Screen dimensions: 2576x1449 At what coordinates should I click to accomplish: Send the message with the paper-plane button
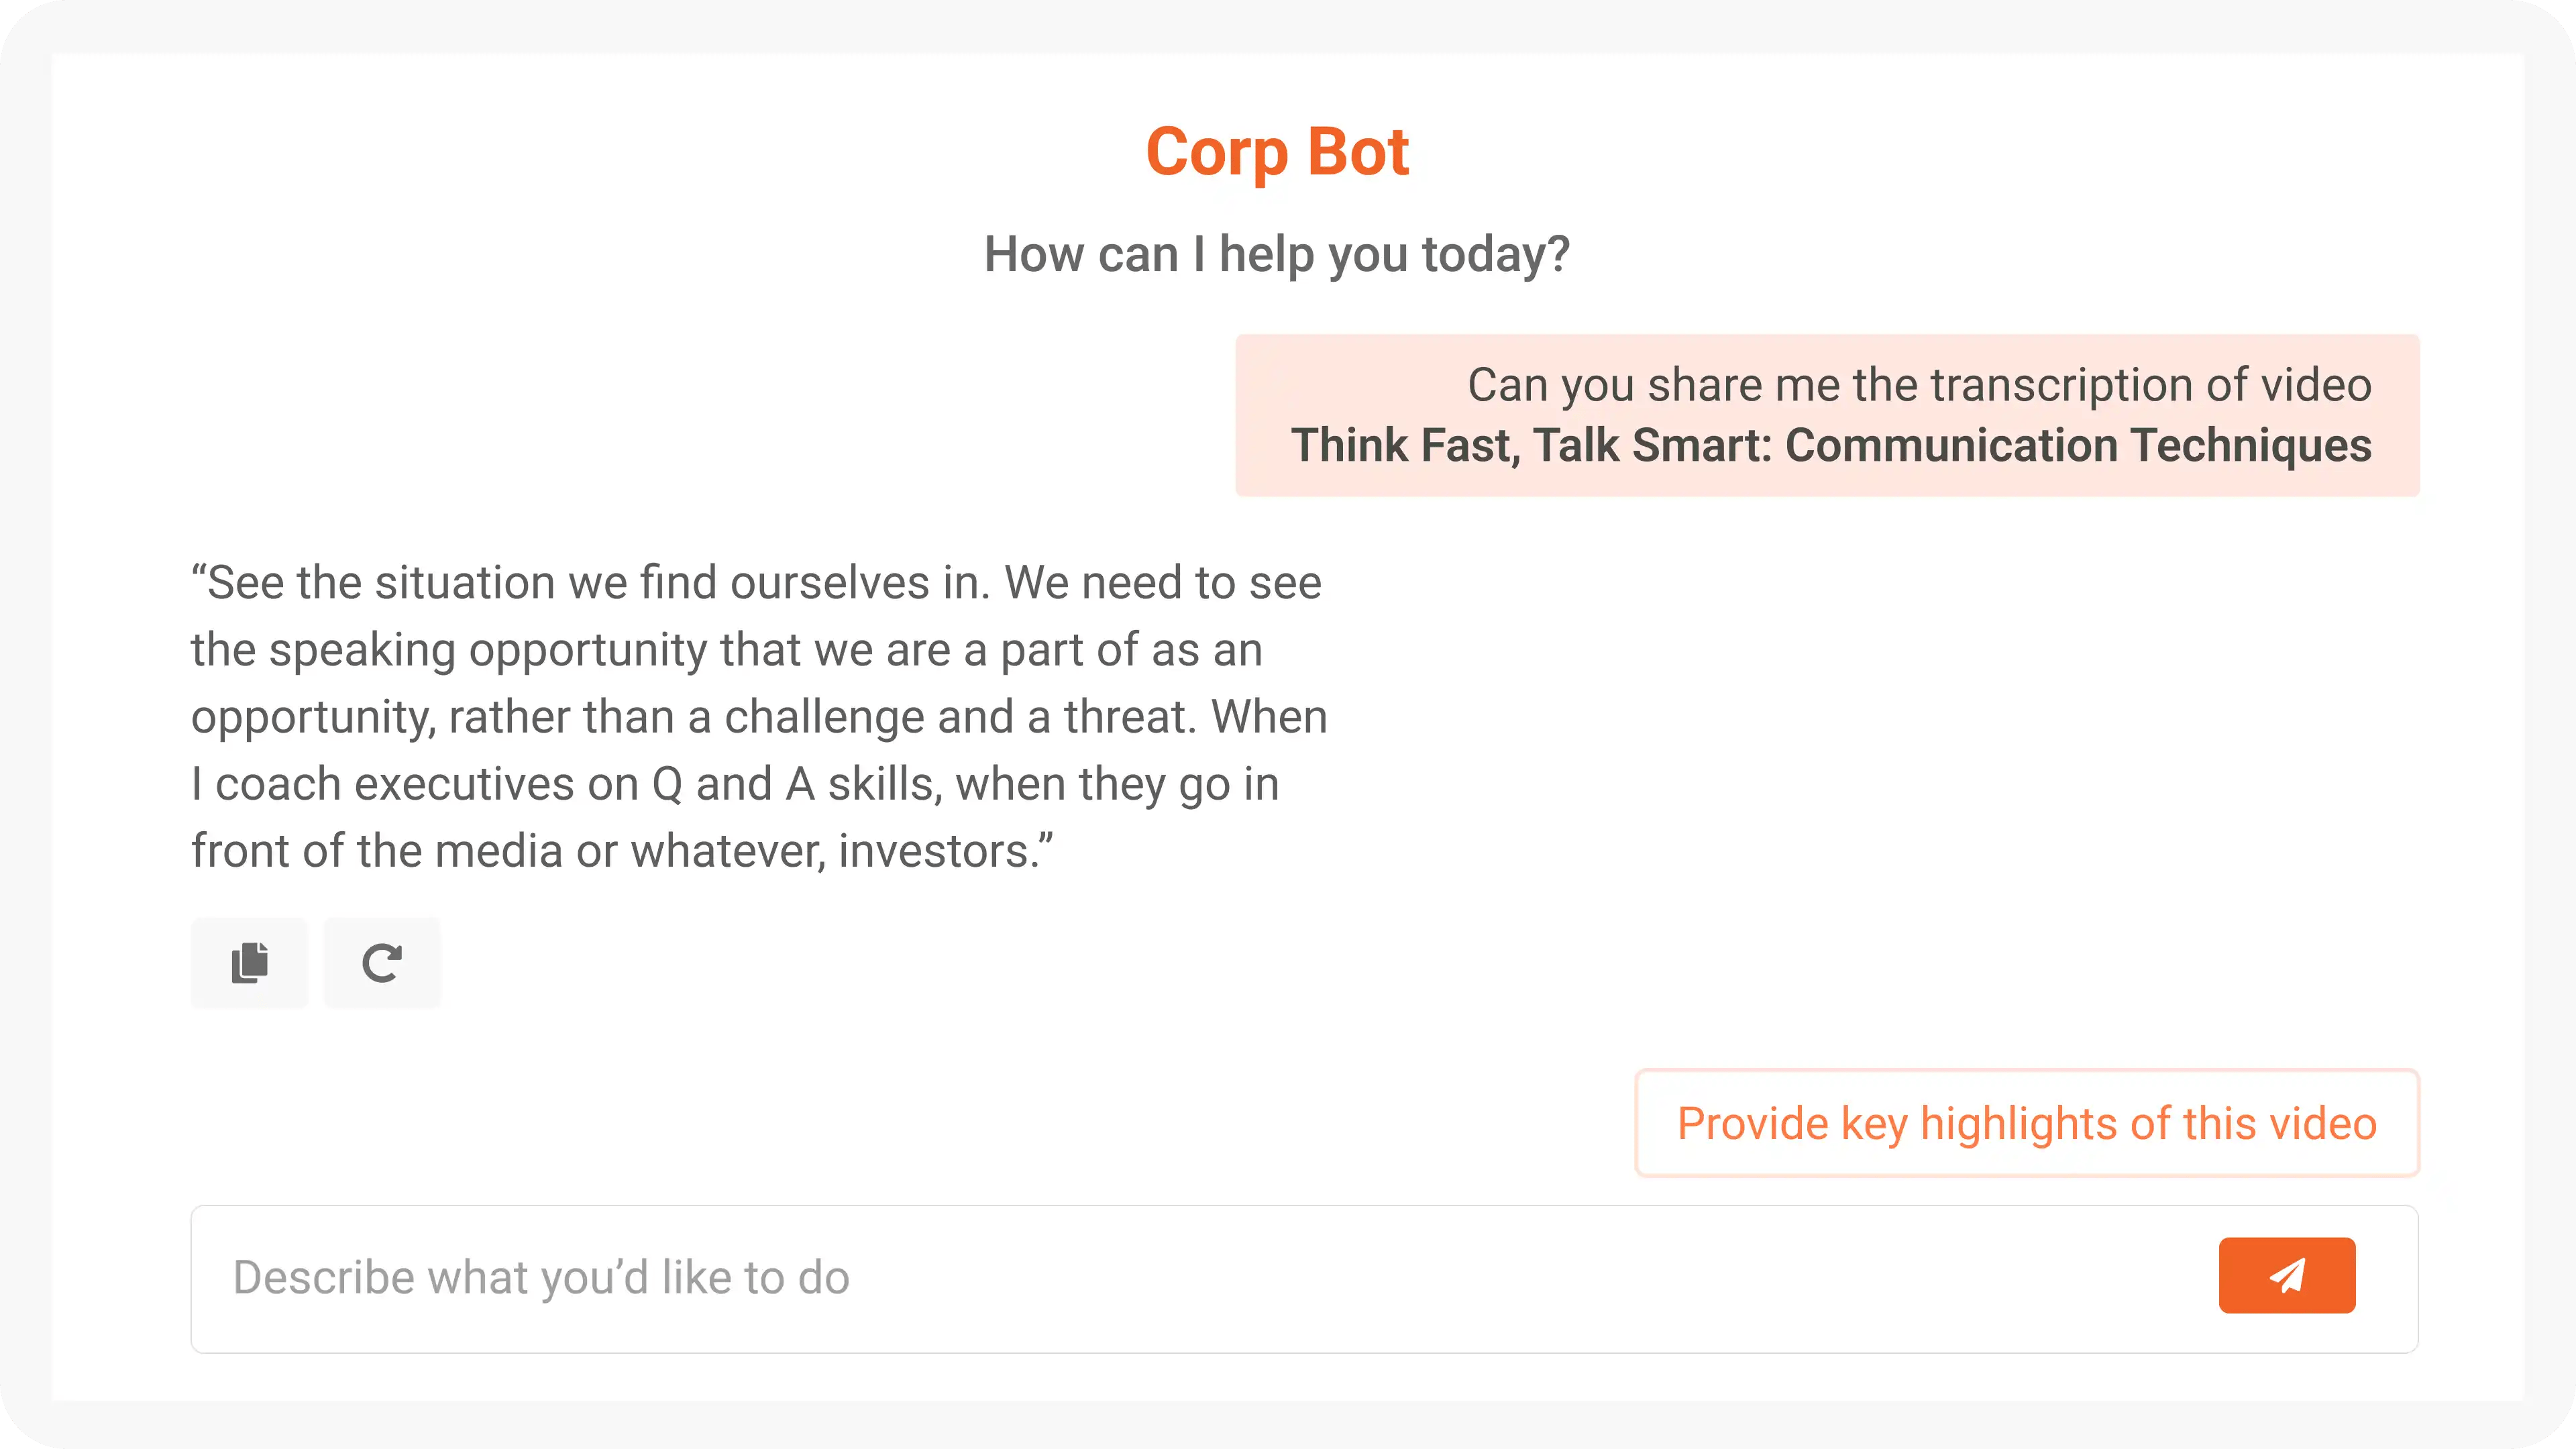(2286, 1275)
